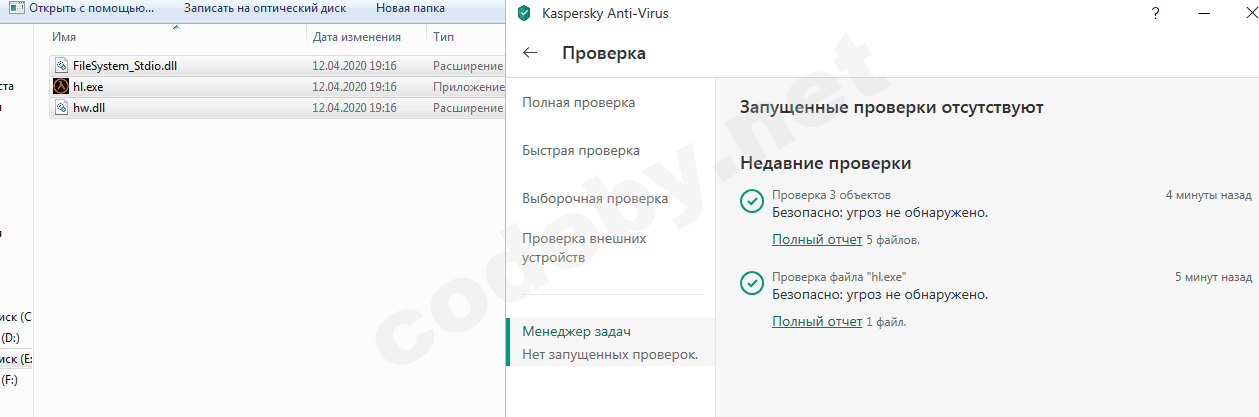The width and height of the screenshot is (1259, 417).
Task: Switch to Быстрая проверка
Action: 581,151
